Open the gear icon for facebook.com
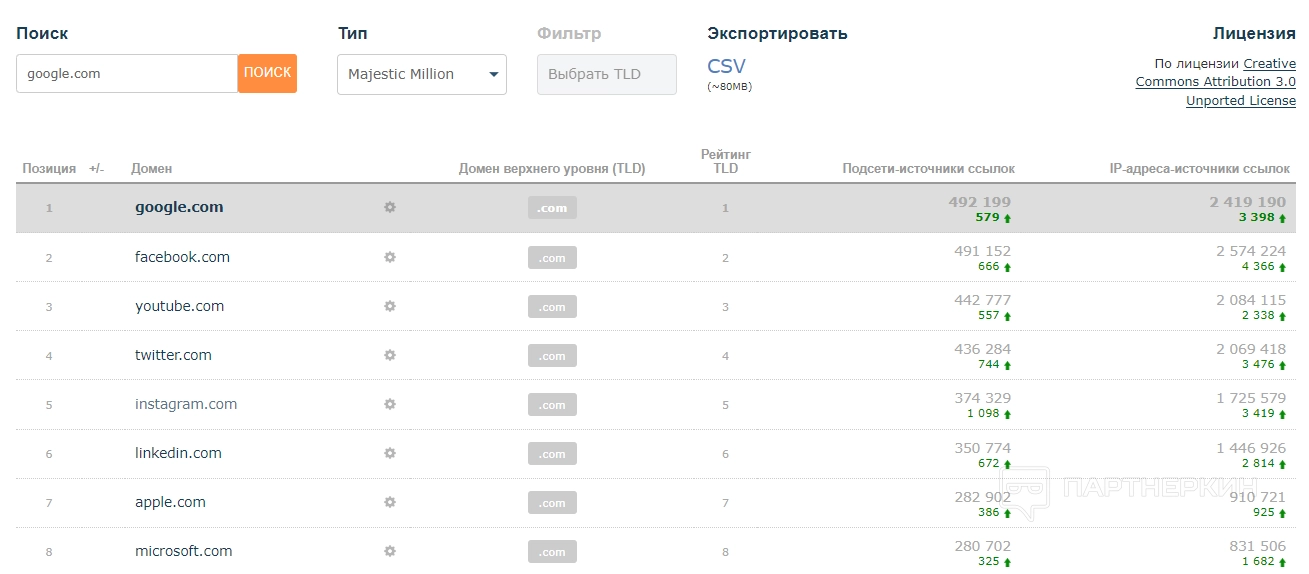The image size is (1309, 574). (390, 257)
